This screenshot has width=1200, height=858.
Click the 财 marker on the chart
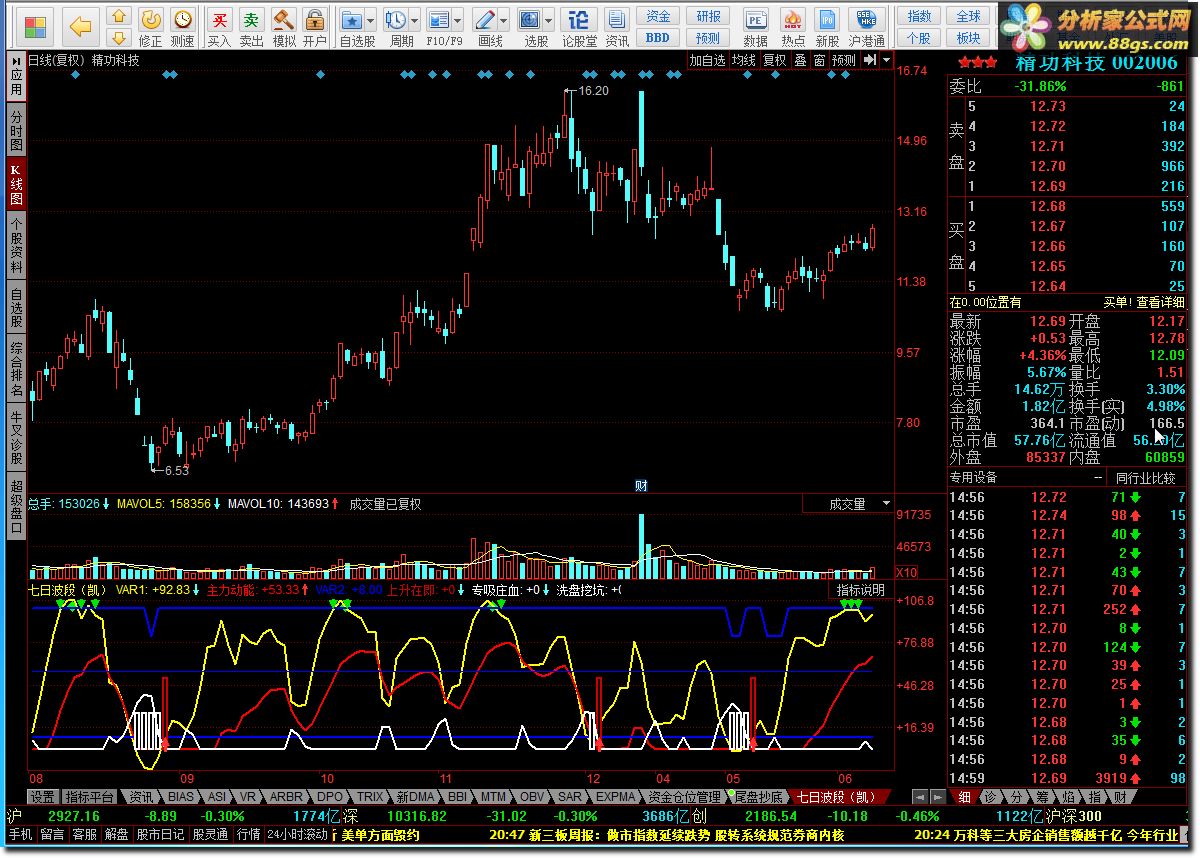(642, 486)
